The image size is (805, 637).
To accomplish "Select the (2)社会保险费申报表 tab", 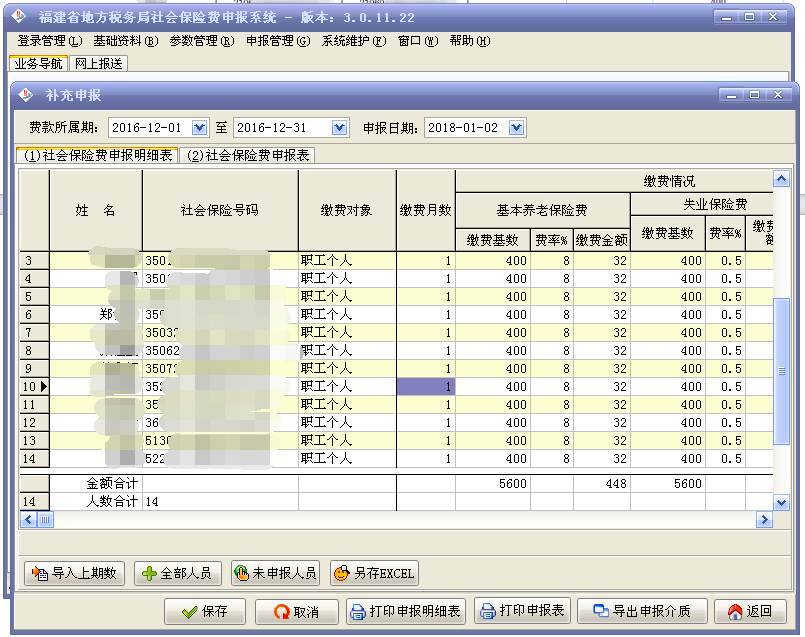I will click(247, 156).
